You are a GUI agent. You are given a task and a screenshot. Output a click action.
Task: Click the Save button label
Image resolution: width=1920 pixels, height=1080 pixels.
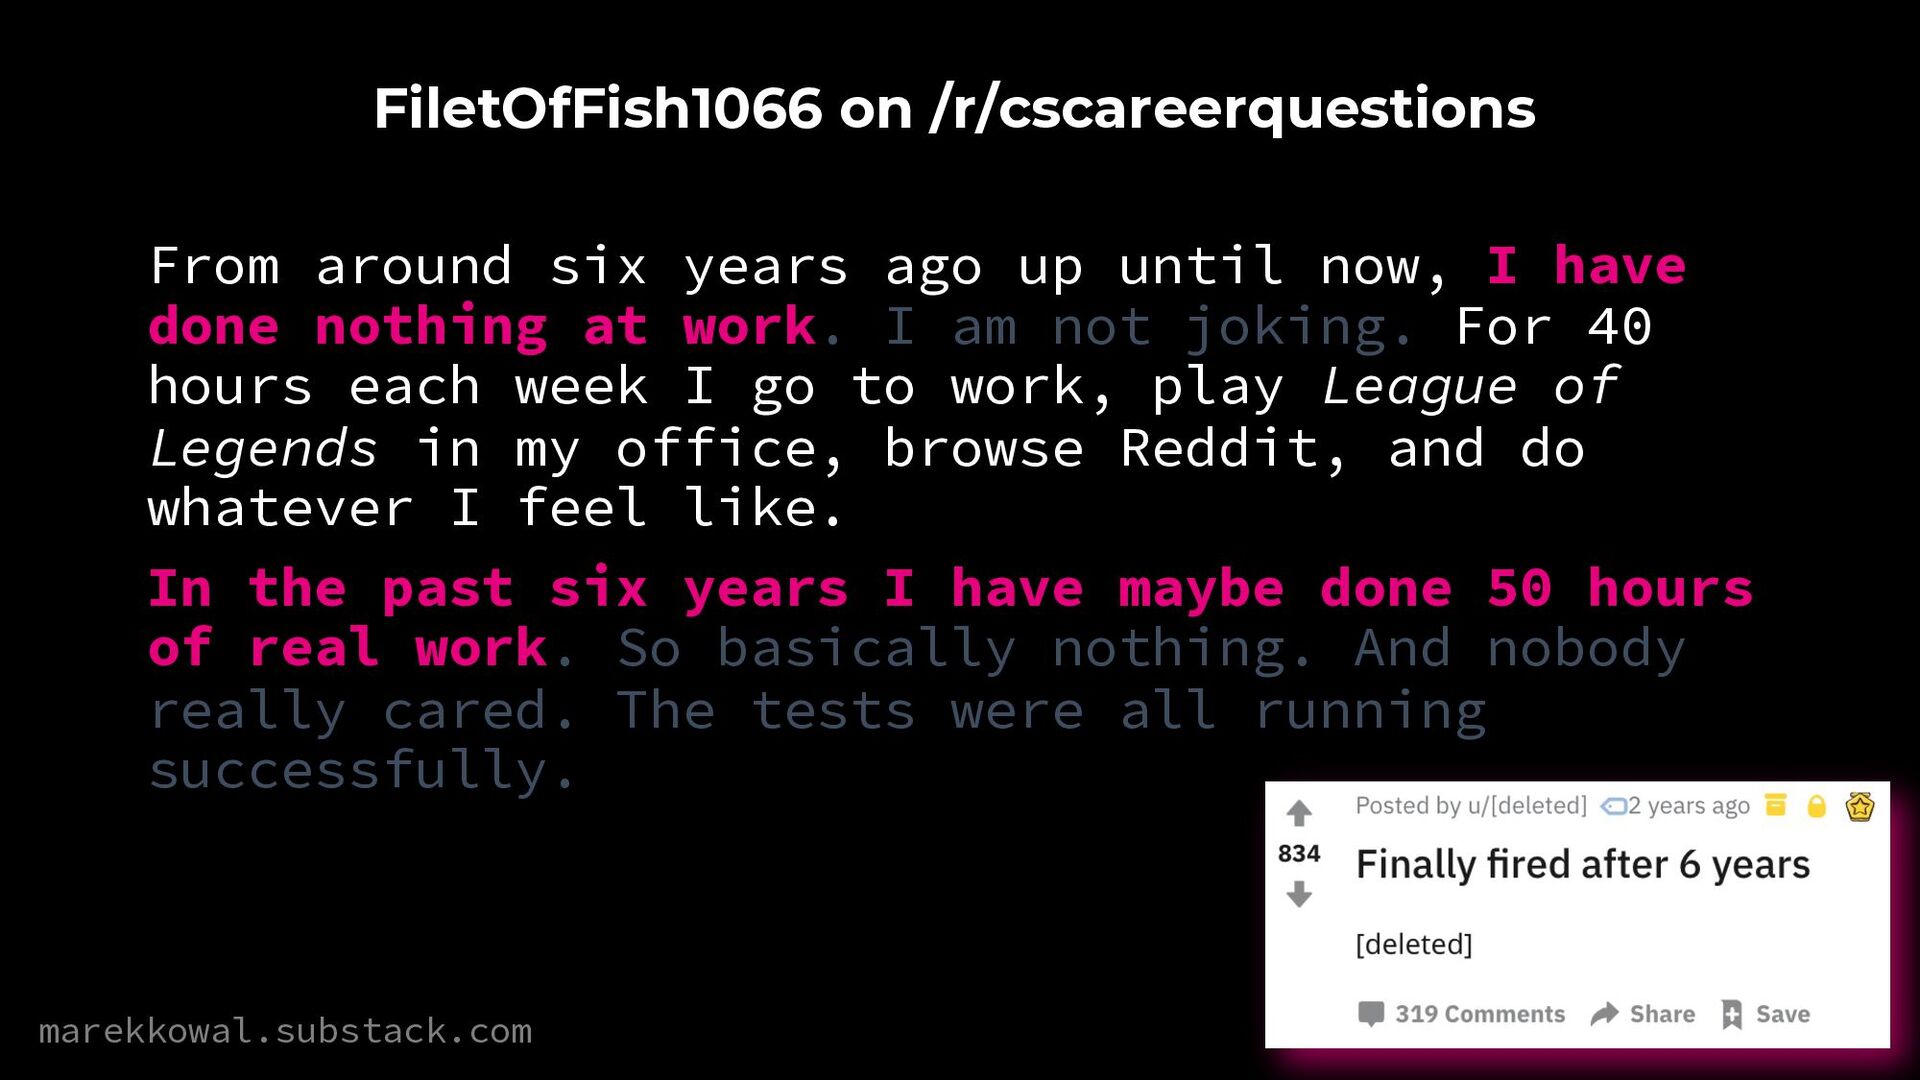[x=1783, y=1014]
